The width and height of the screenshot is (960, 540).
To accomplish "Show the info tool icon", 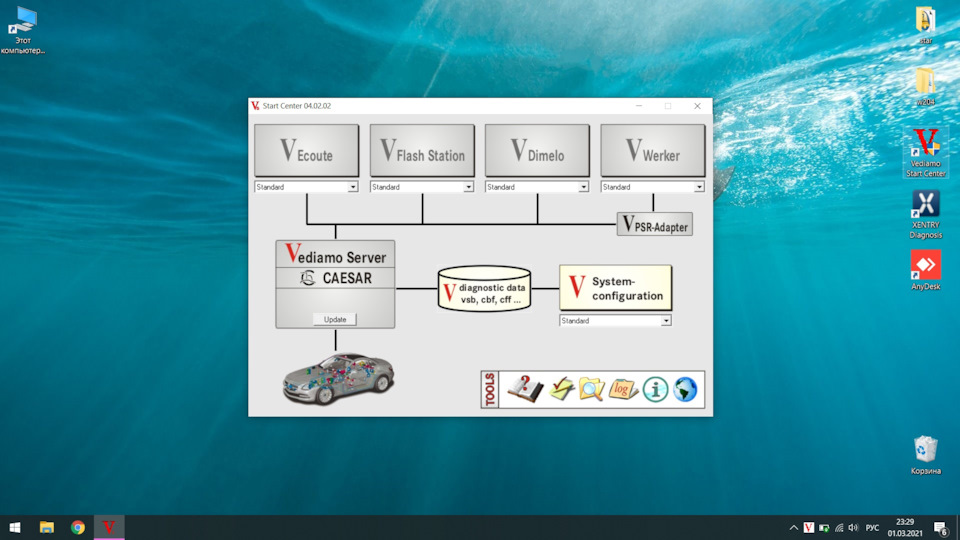I will point(655,389).
